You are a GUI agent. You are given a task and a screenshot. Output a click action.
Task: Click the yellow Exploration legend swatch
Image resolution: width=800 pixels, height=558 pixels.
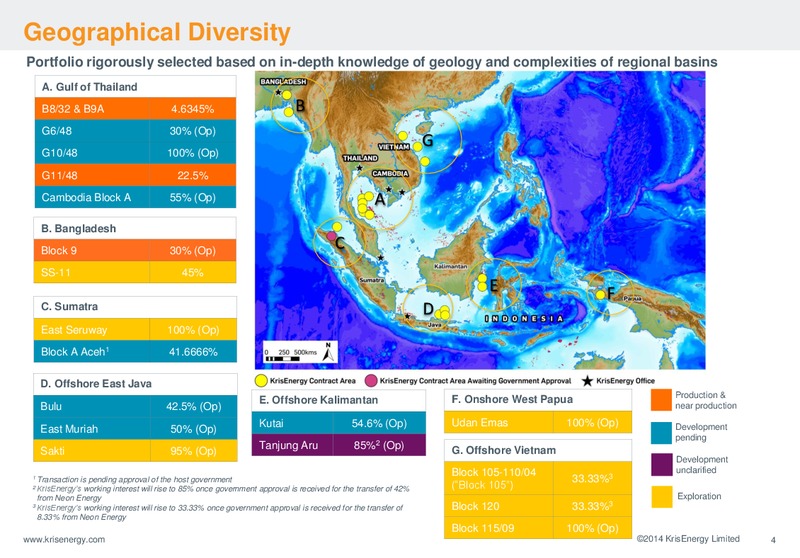[662, 497]
